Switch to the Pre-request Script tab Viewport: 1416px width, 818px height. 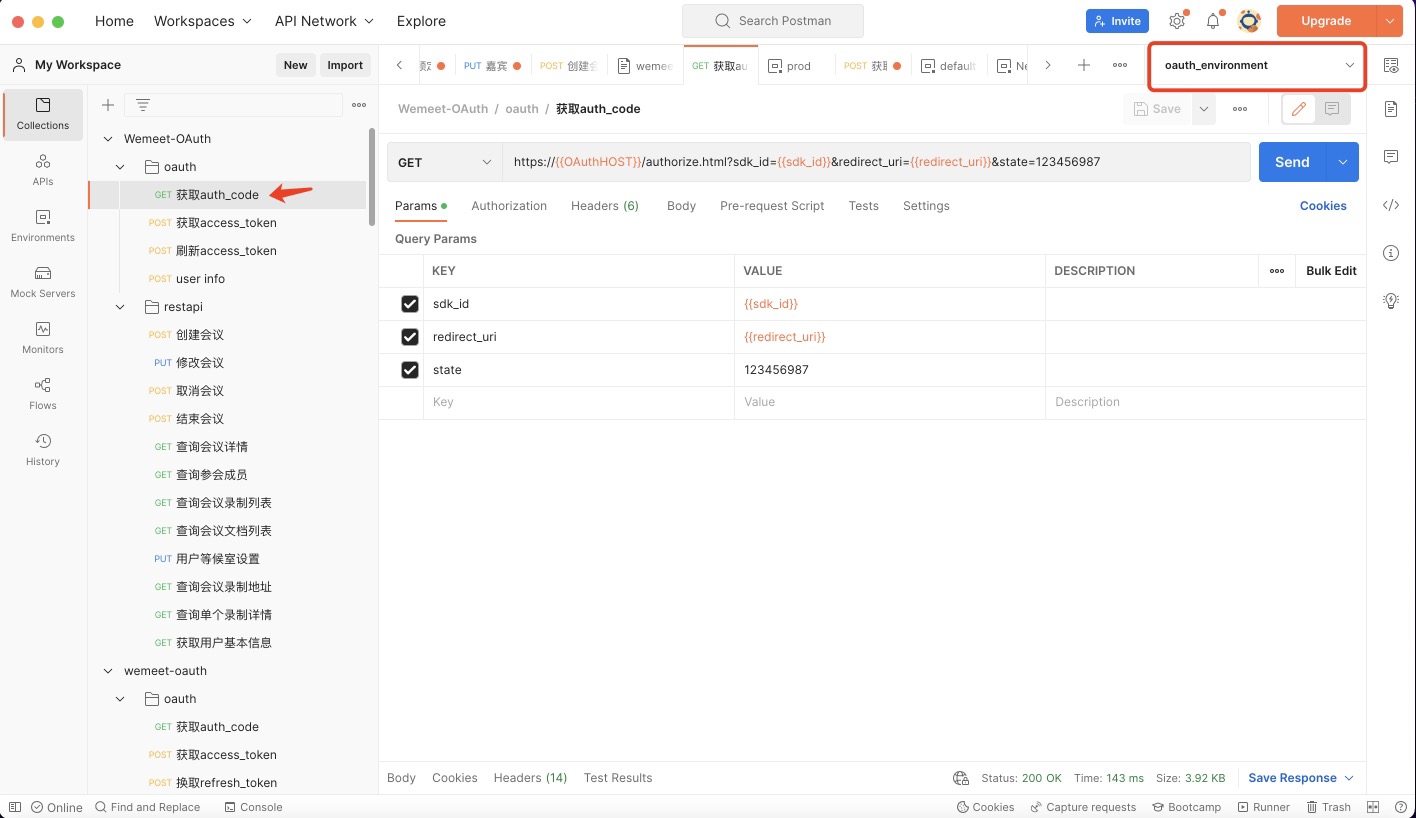[x=772, y=206]
